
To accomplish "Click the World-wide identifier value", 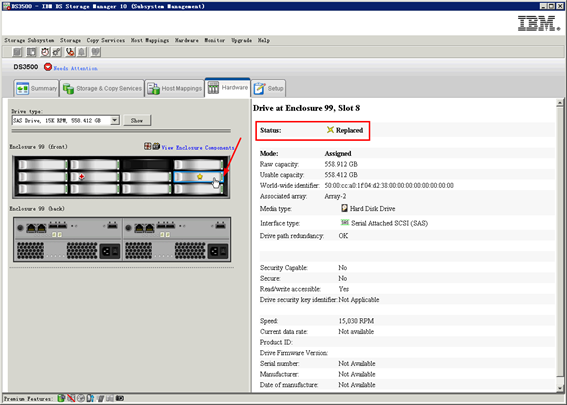I will [x=389, y=186].
